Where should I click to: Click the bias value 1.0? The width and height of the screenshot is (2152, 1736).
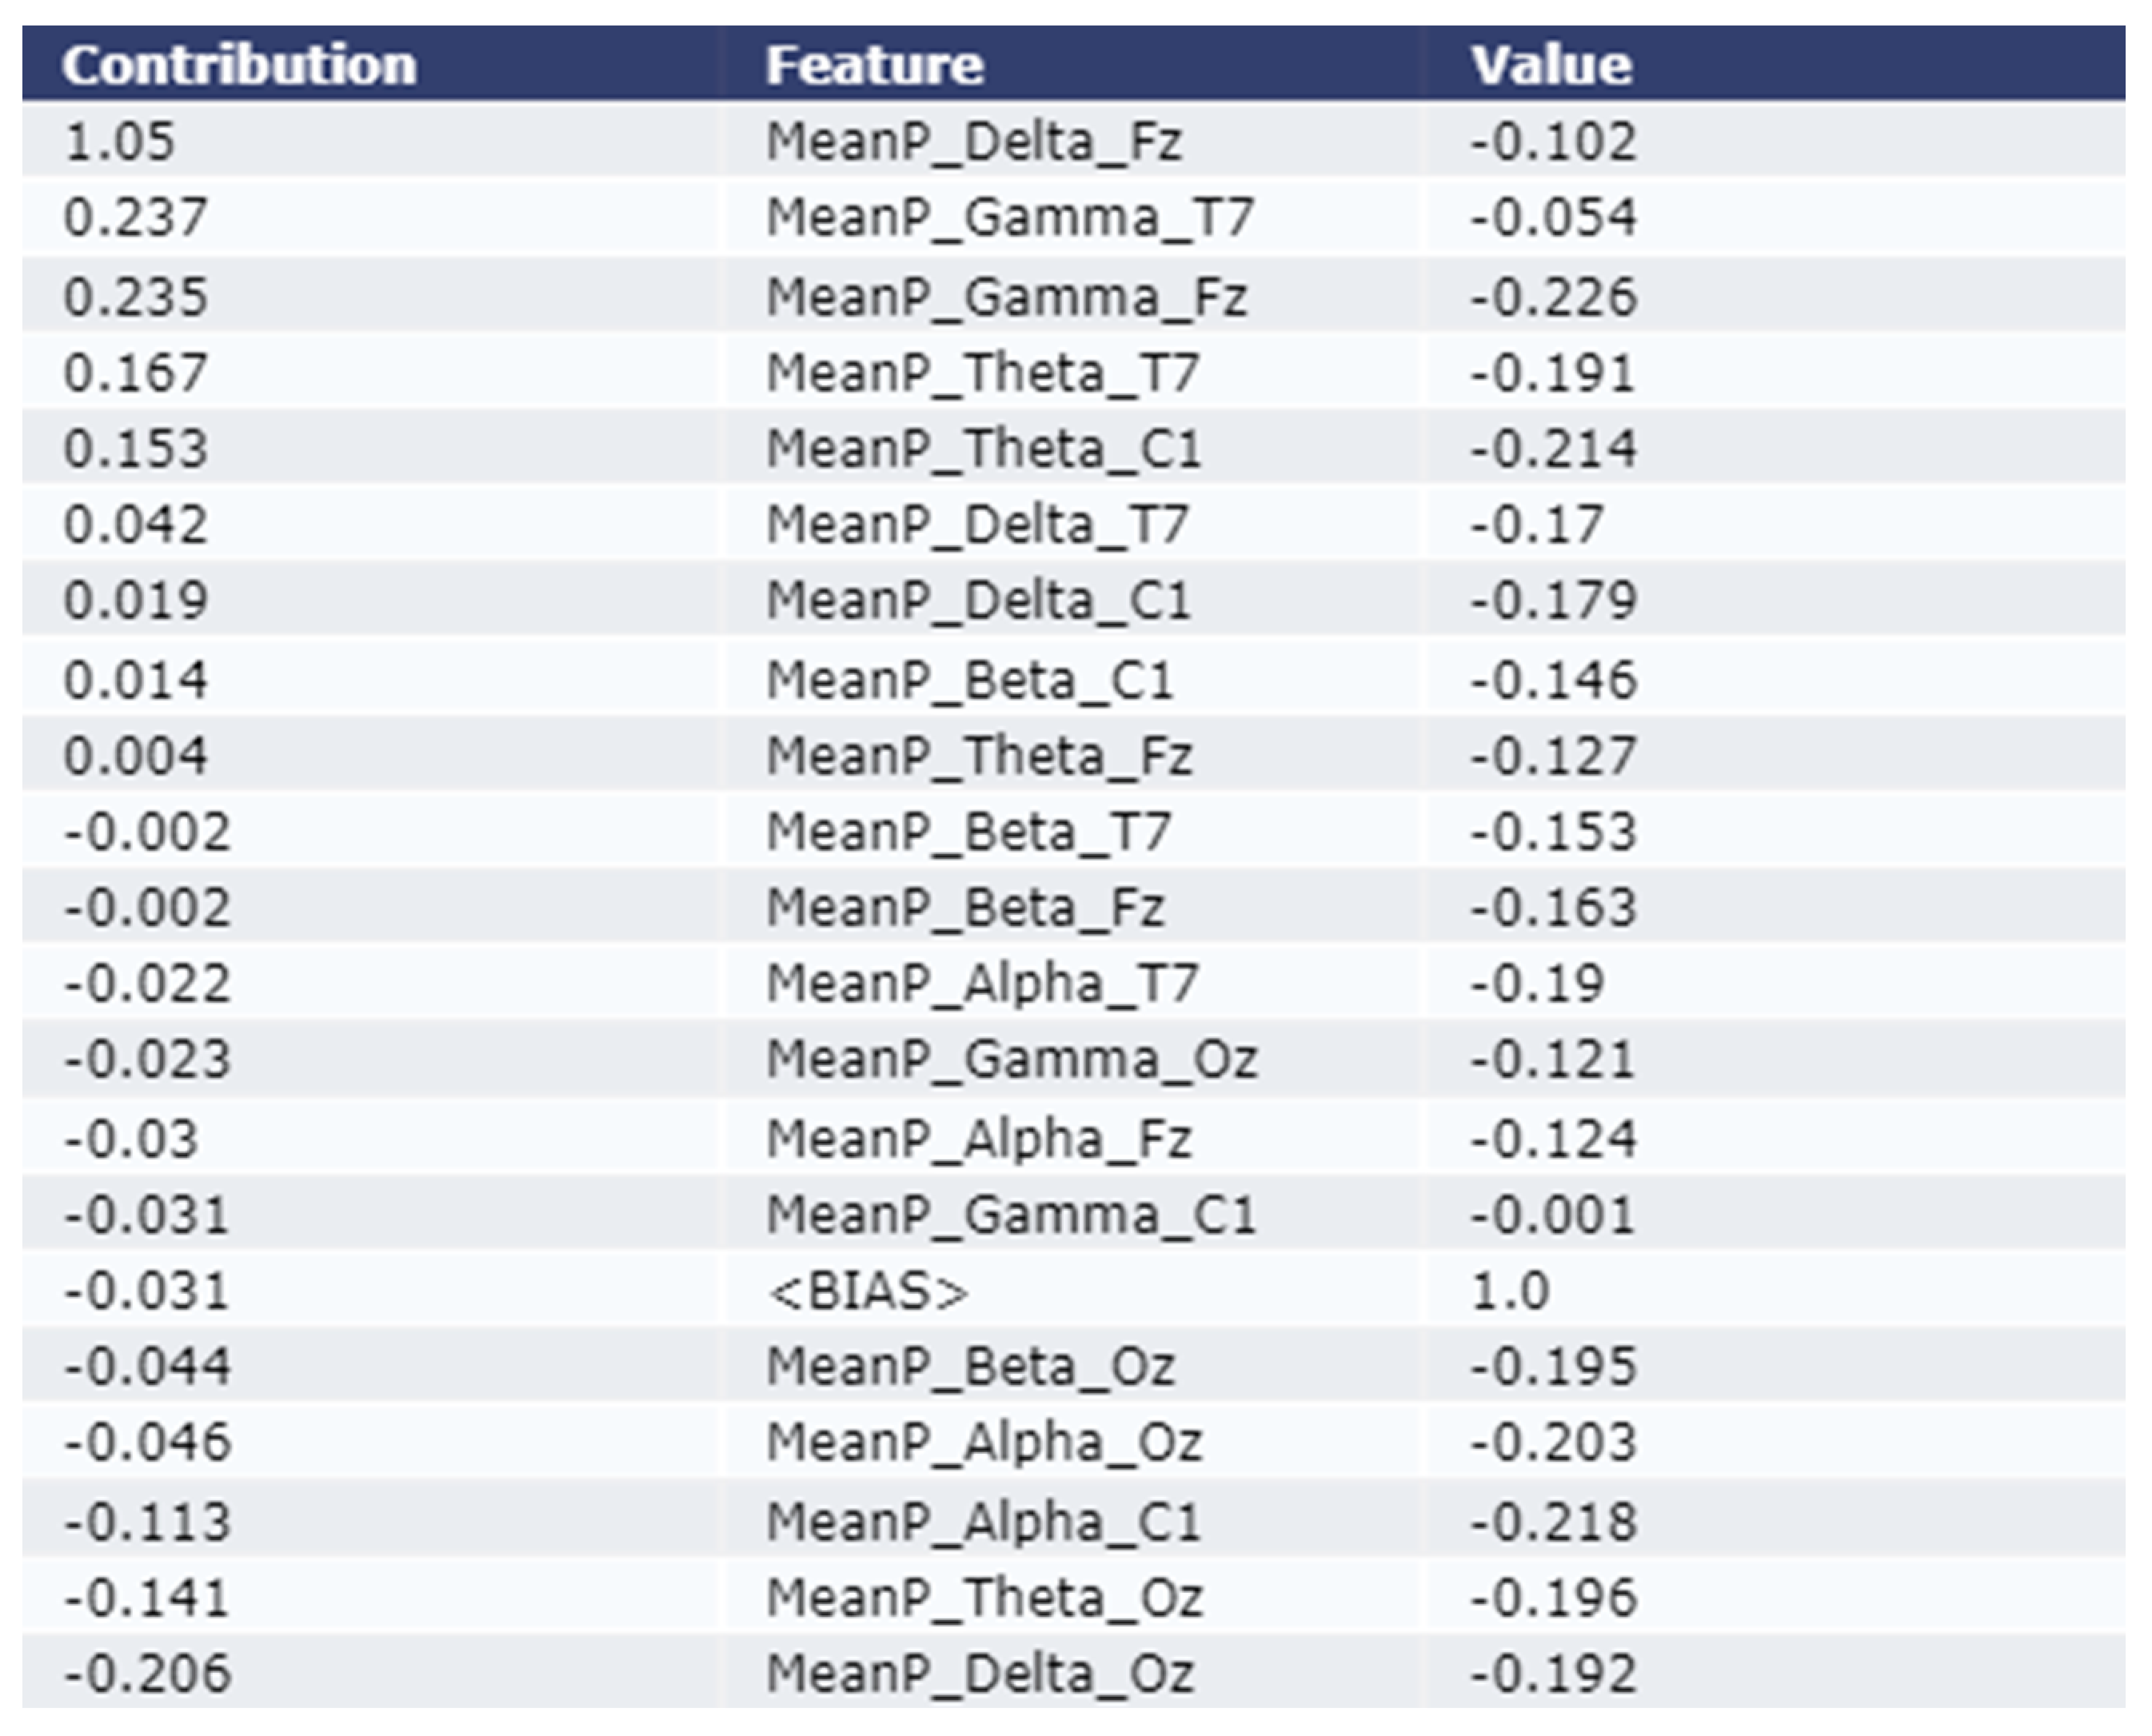(1510, 1291)
